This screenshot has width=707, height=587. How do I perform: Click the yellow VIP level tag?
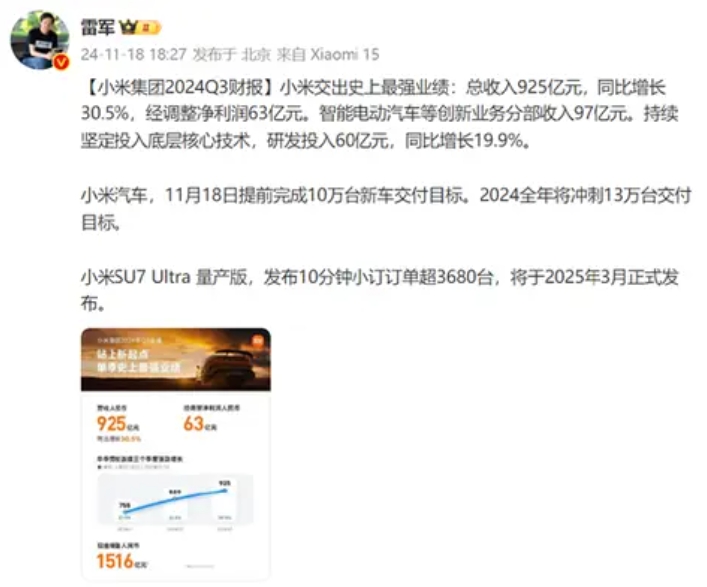point(148,28)
